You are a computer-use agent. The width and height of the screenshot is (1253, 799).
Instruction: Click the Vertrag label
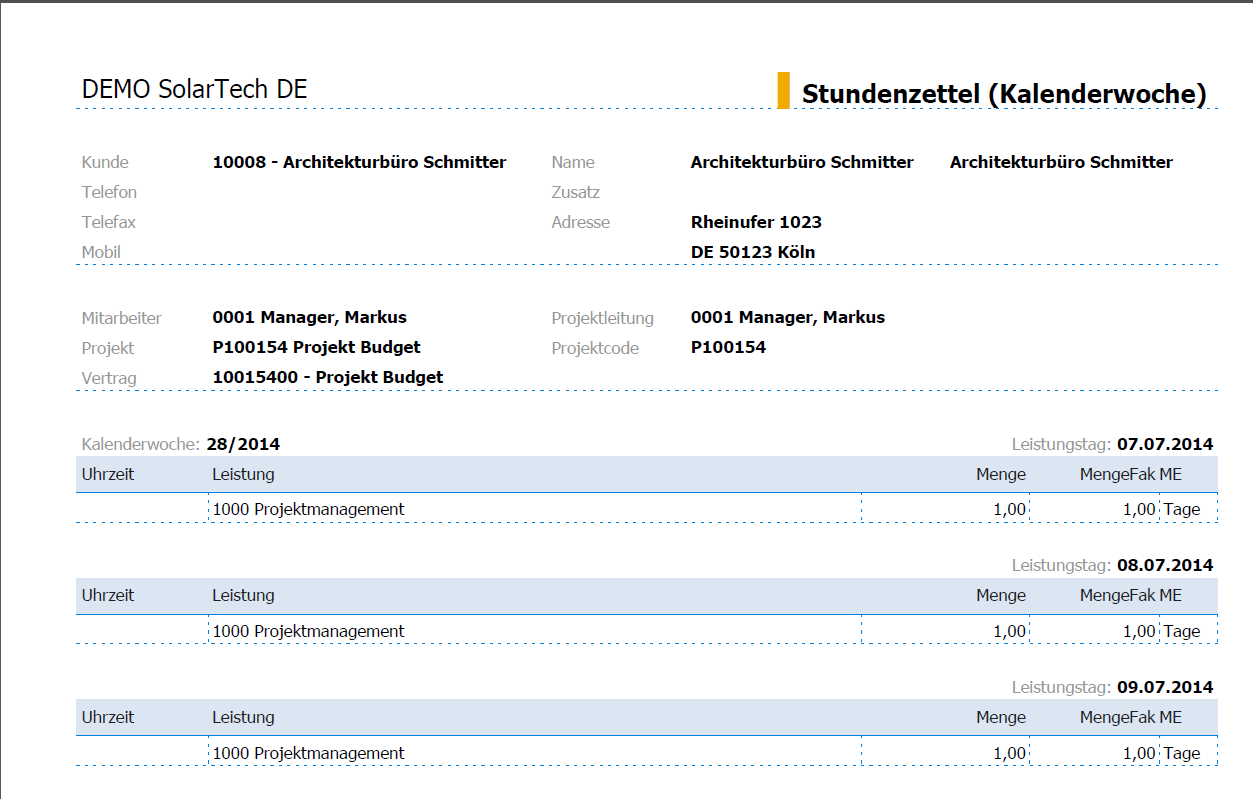108,378
